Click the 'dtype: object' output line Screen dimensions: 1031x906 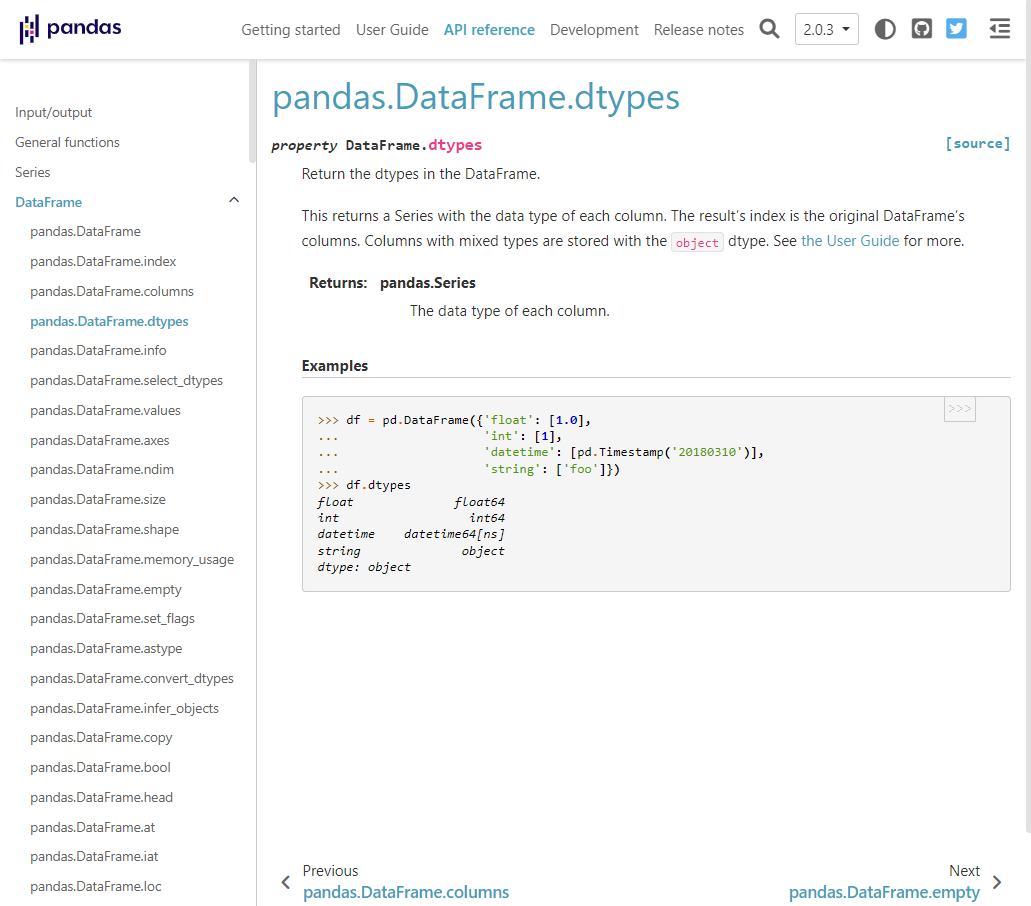point(364,567)
